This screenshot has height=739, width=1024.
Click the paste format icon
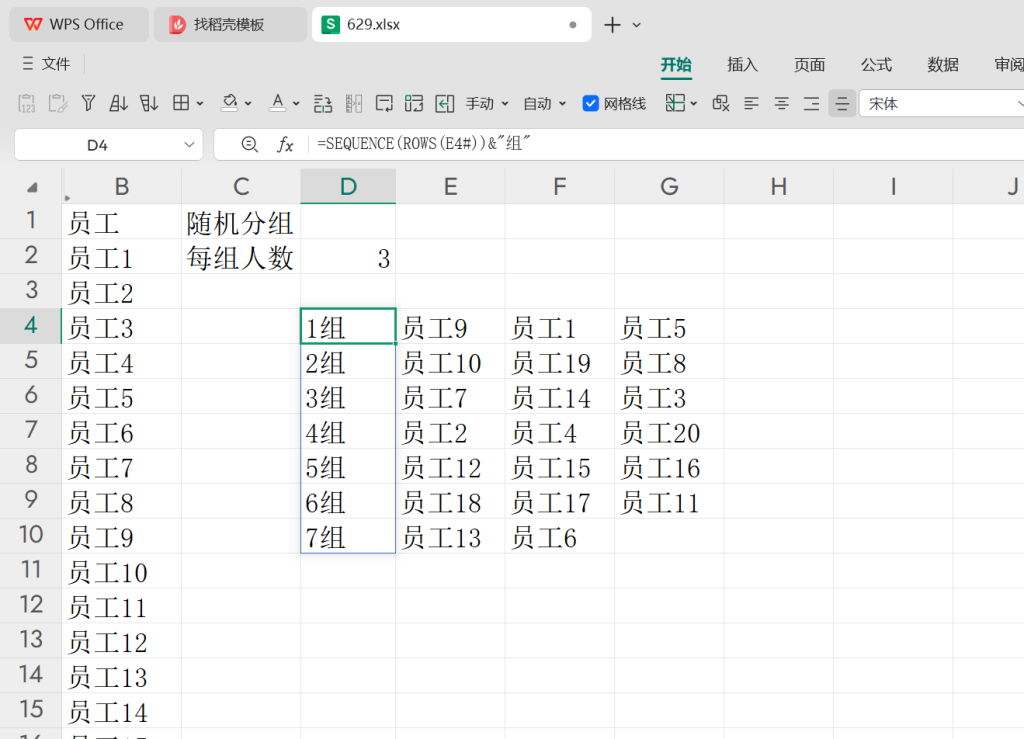click(57, 103)
